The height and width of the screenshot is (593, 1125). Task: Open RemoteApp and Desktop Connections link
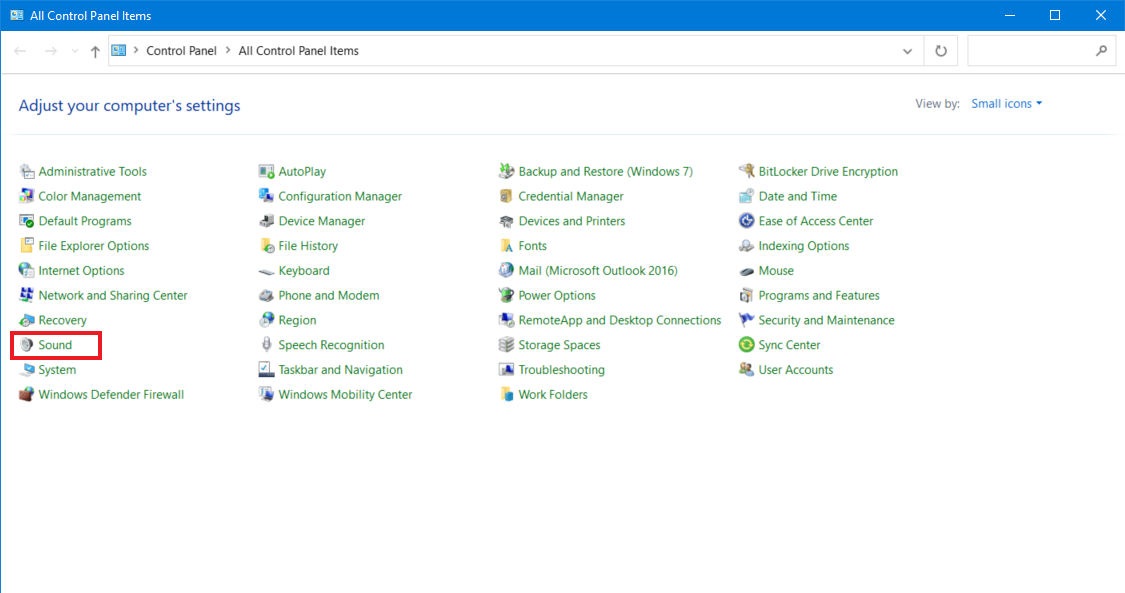(x=620, y=321)
